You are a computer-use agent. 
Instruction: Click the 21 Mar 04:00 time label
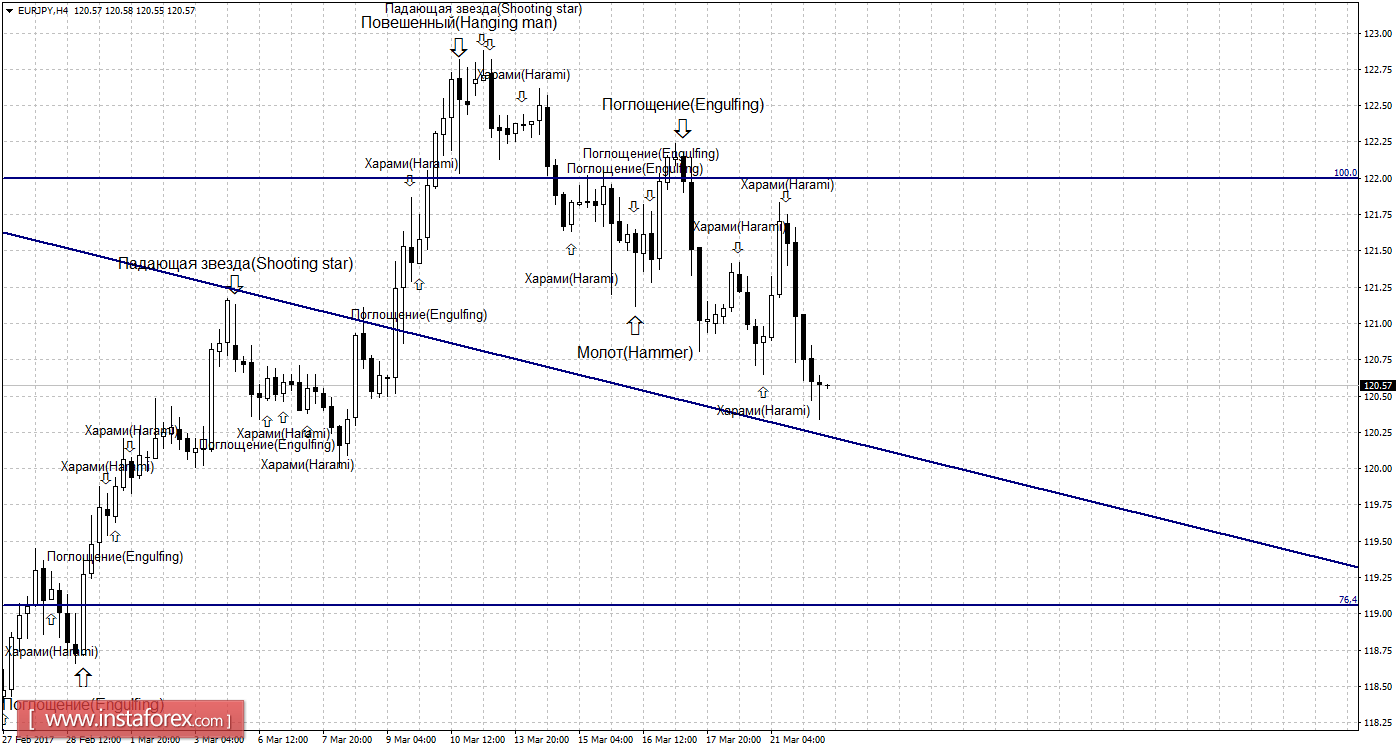pos(797,741)
